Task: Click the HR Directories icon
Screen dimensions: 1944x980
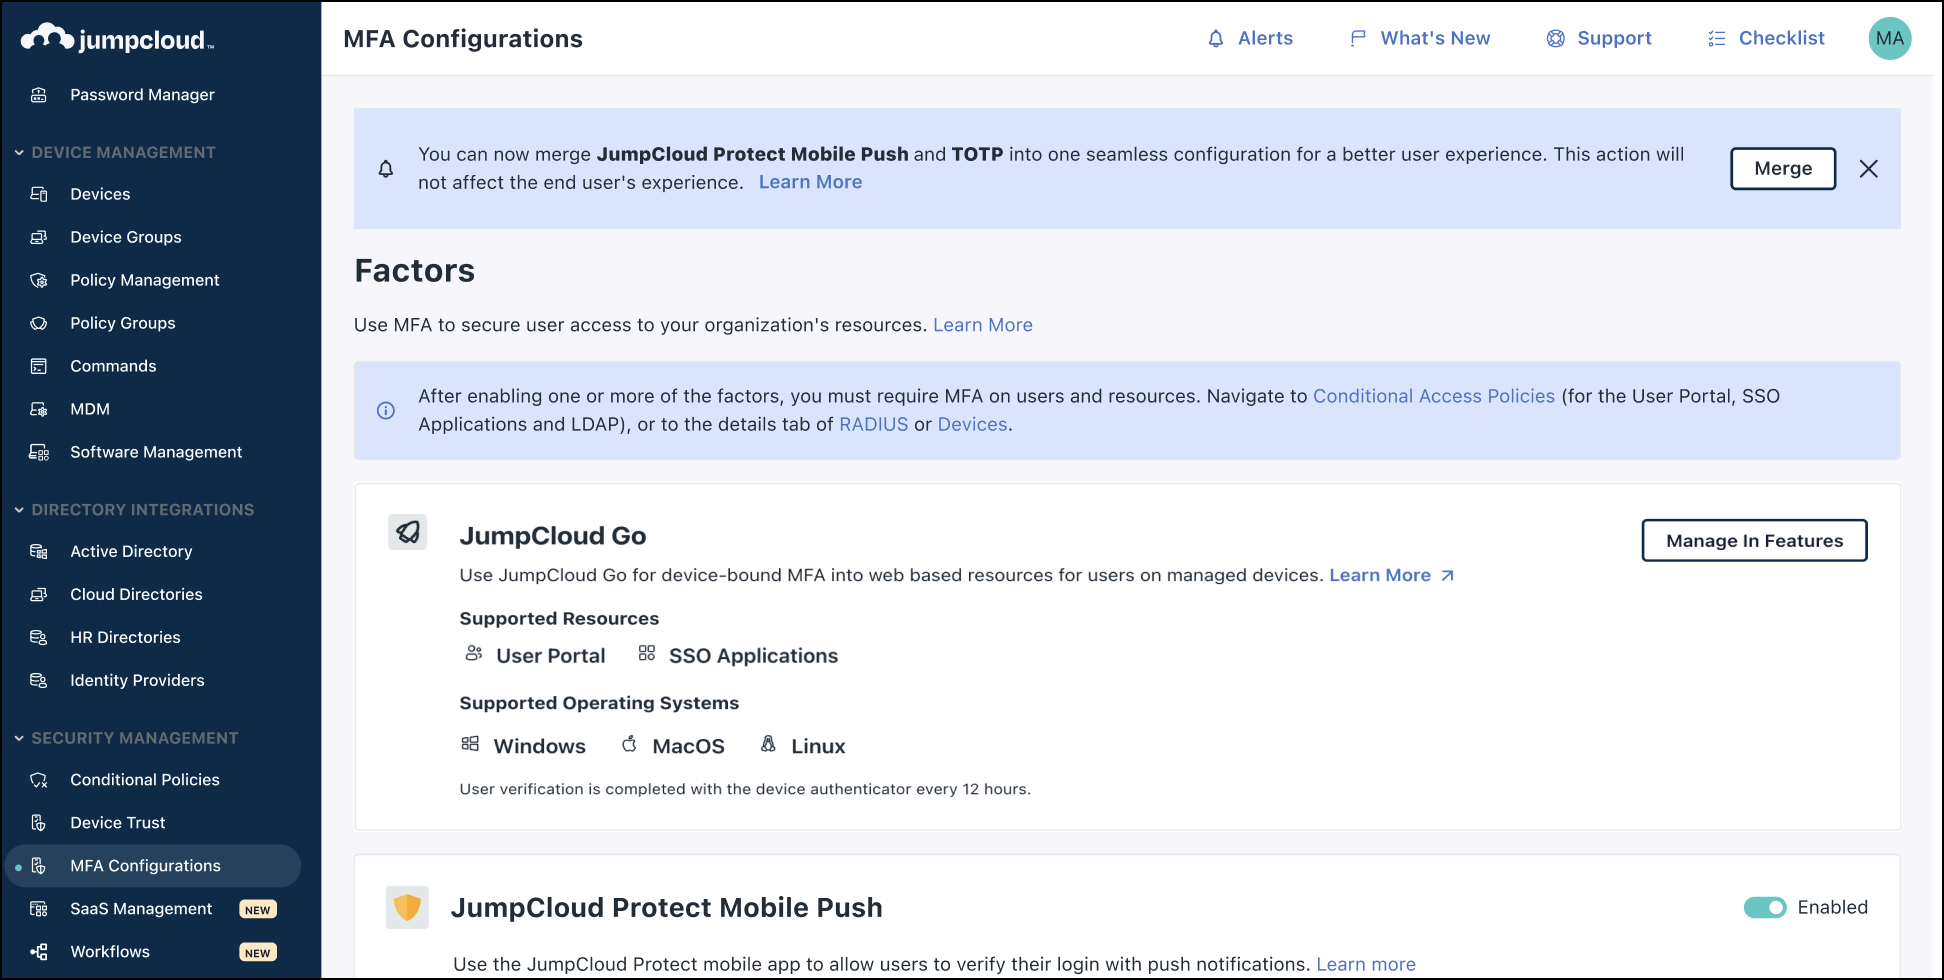Action: coord(39,637)
